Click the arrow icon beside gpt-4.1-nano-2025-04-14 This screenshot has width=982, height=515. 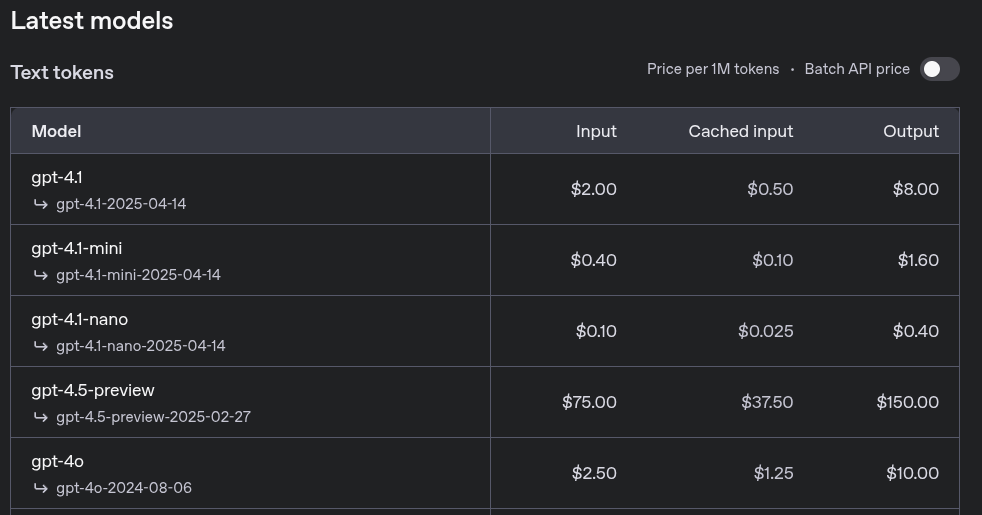pyautogui.click(x=41, y=346)
